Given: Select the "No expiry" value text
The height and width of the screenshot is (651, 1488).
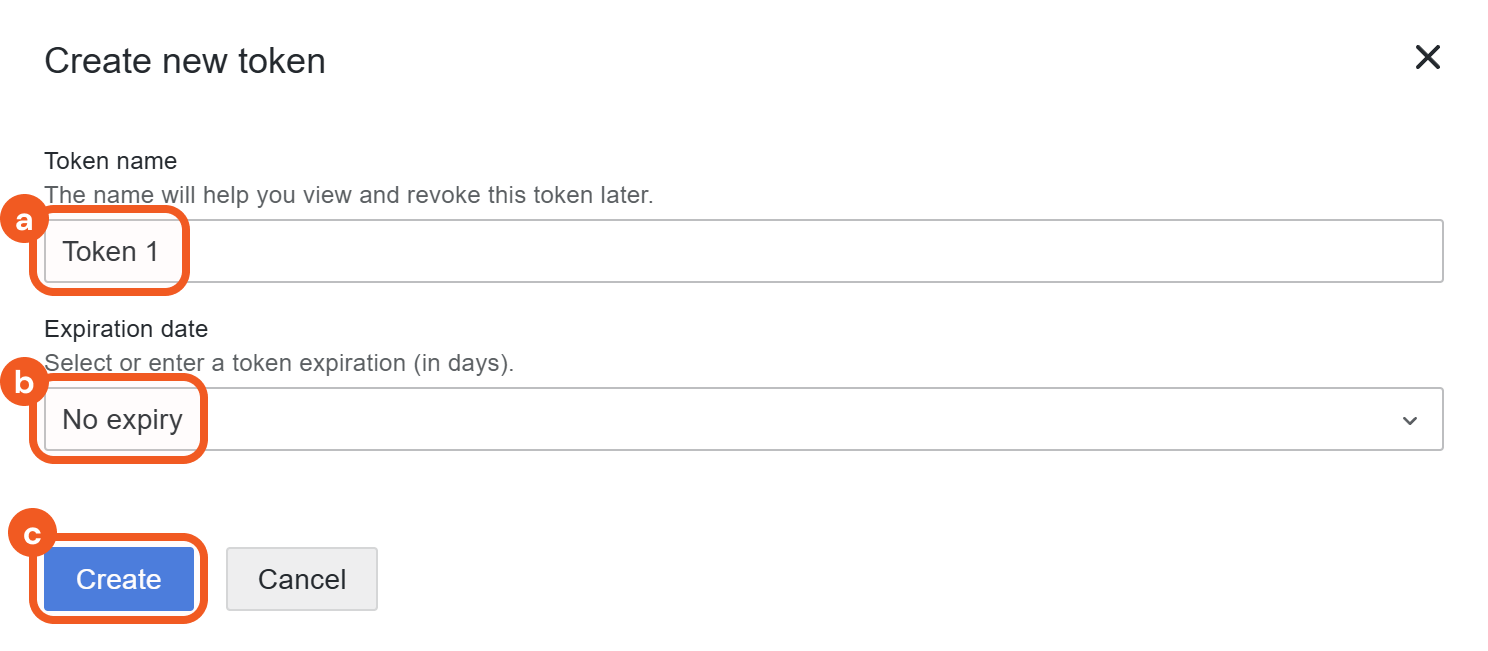Looking at the screenshot, I should pos(122,420).
